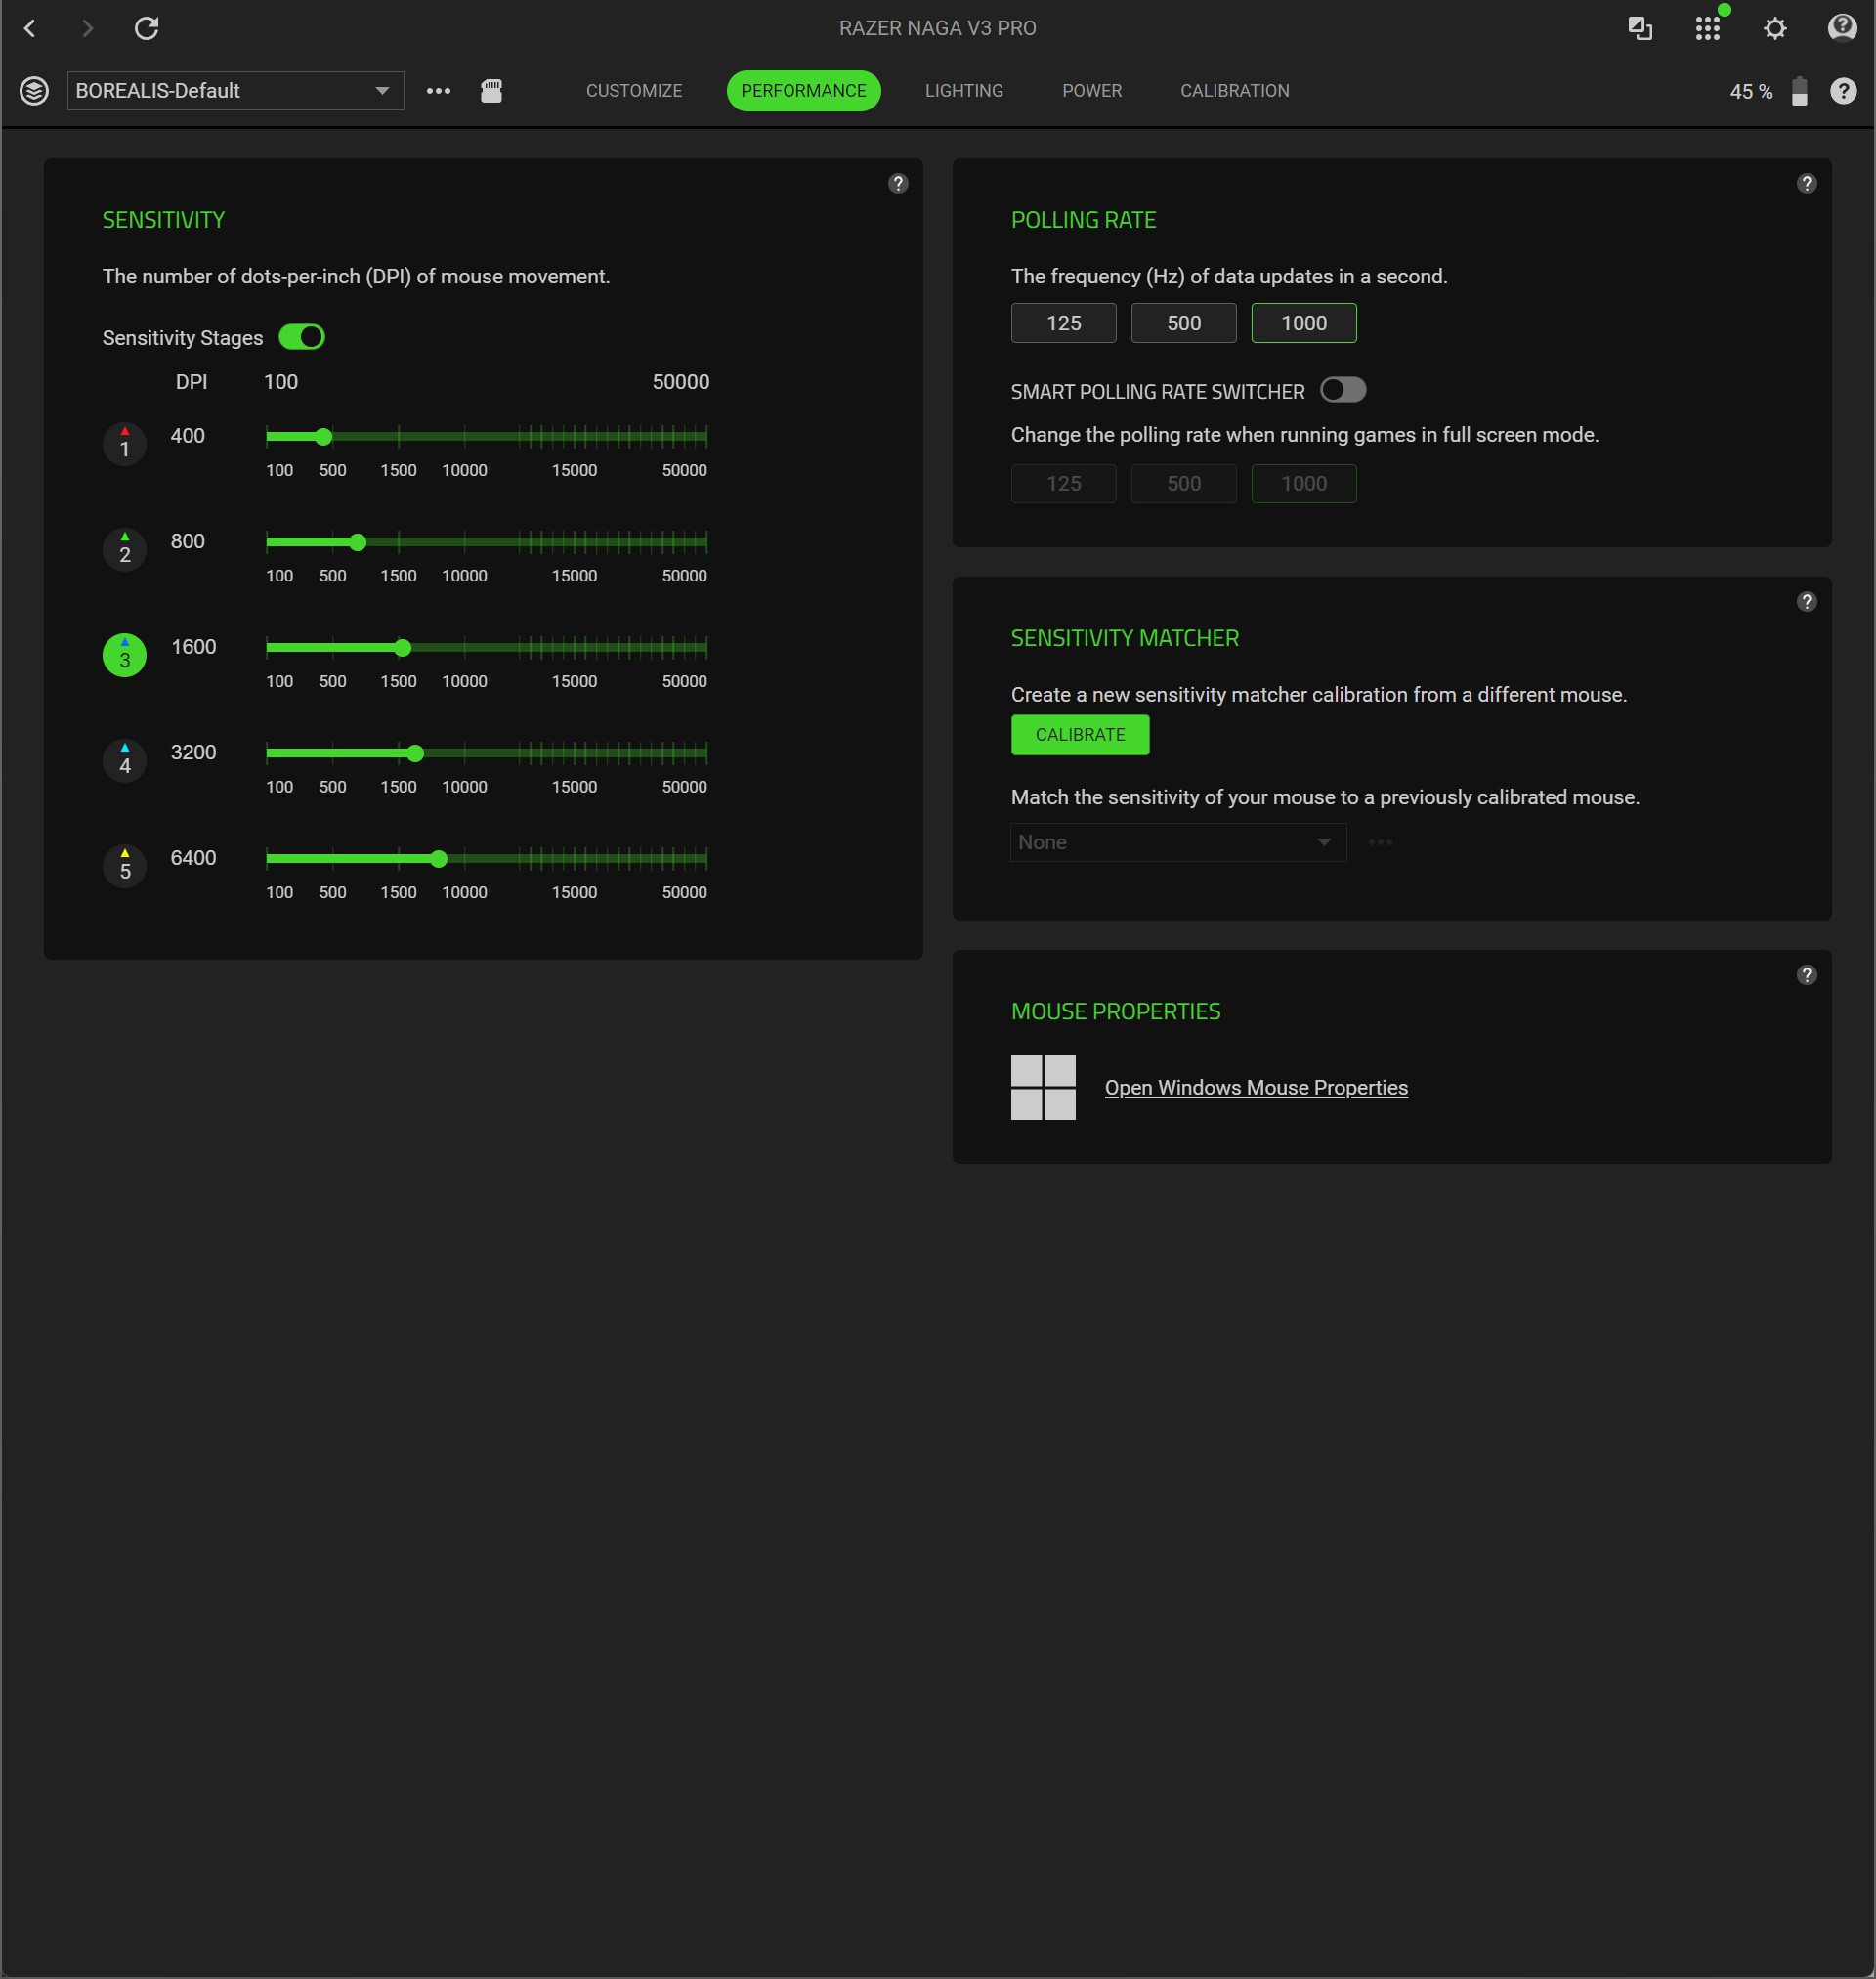1876x1979 pixels.
Task: Set polling rate to 500 Hz
Action: click(x=1183, y=323)
